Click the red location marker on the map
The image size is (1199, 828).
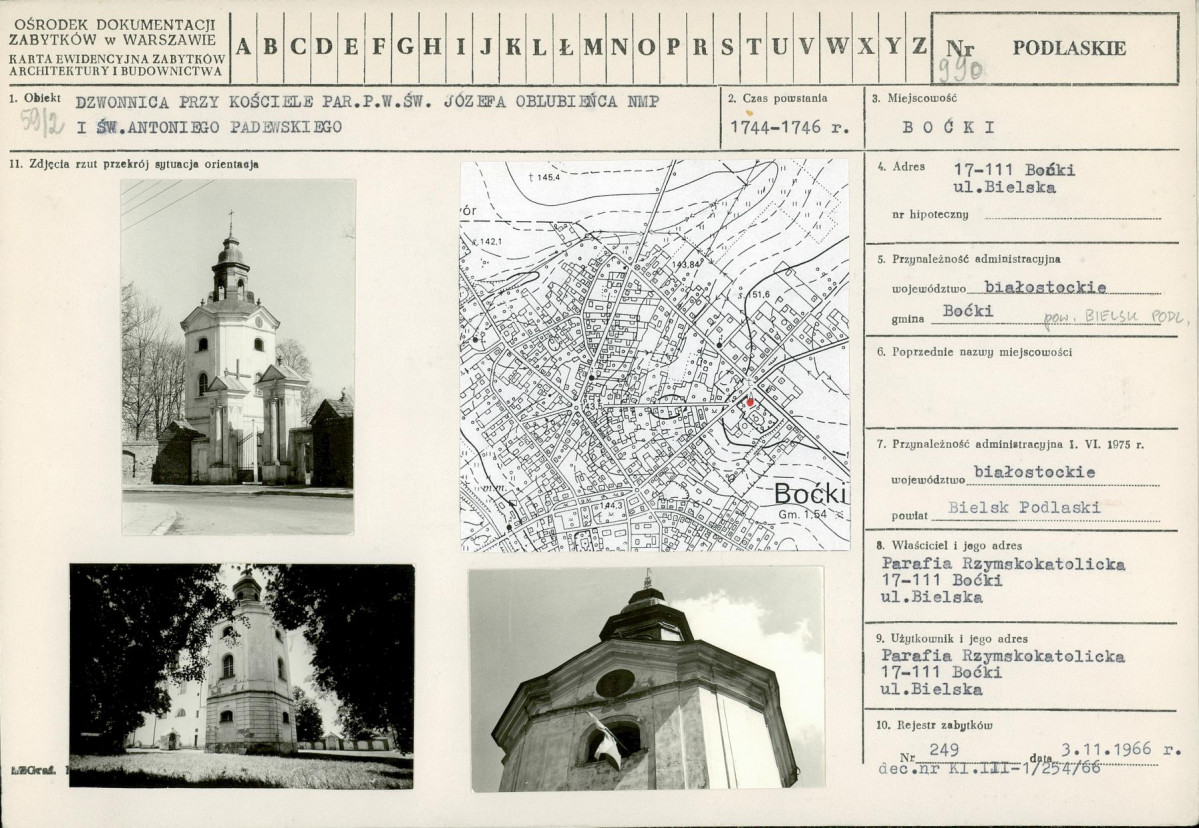(751, 401)
